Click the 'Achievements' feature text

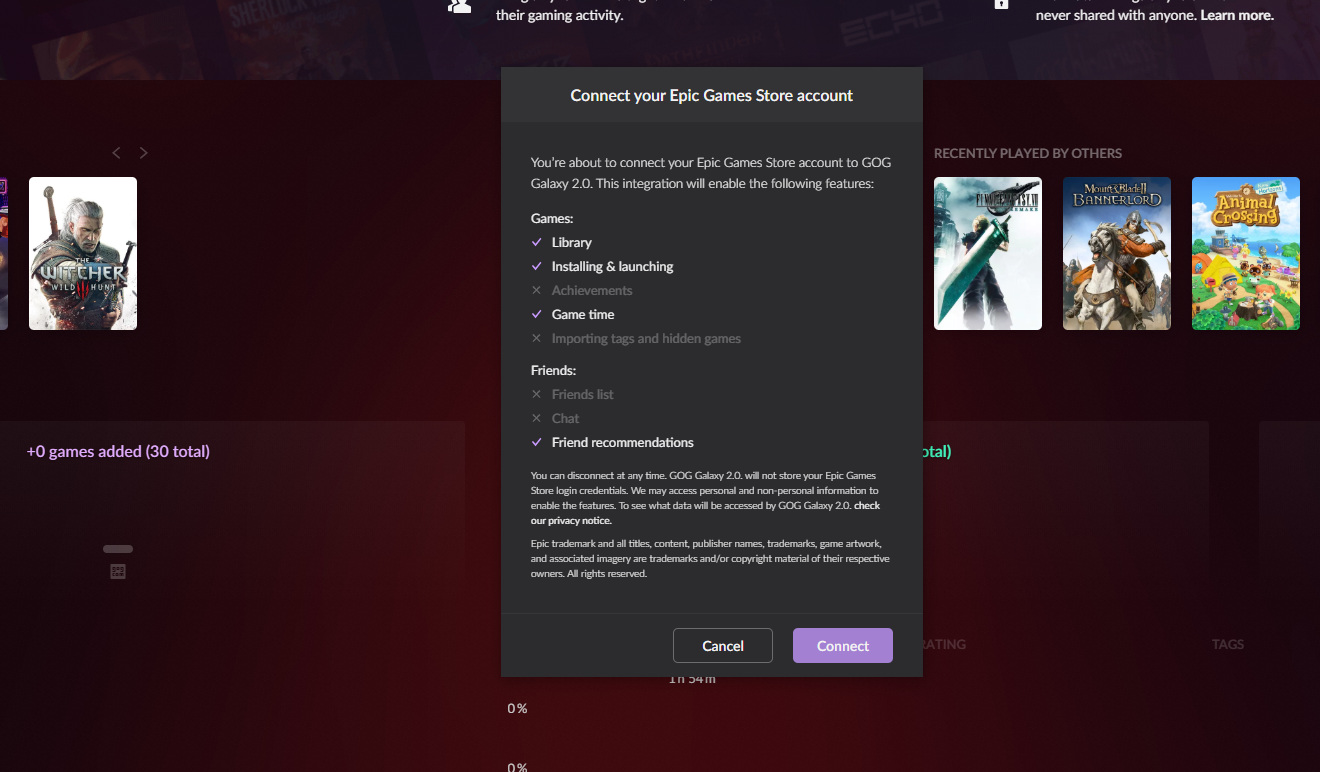click(x=592, y=290)
